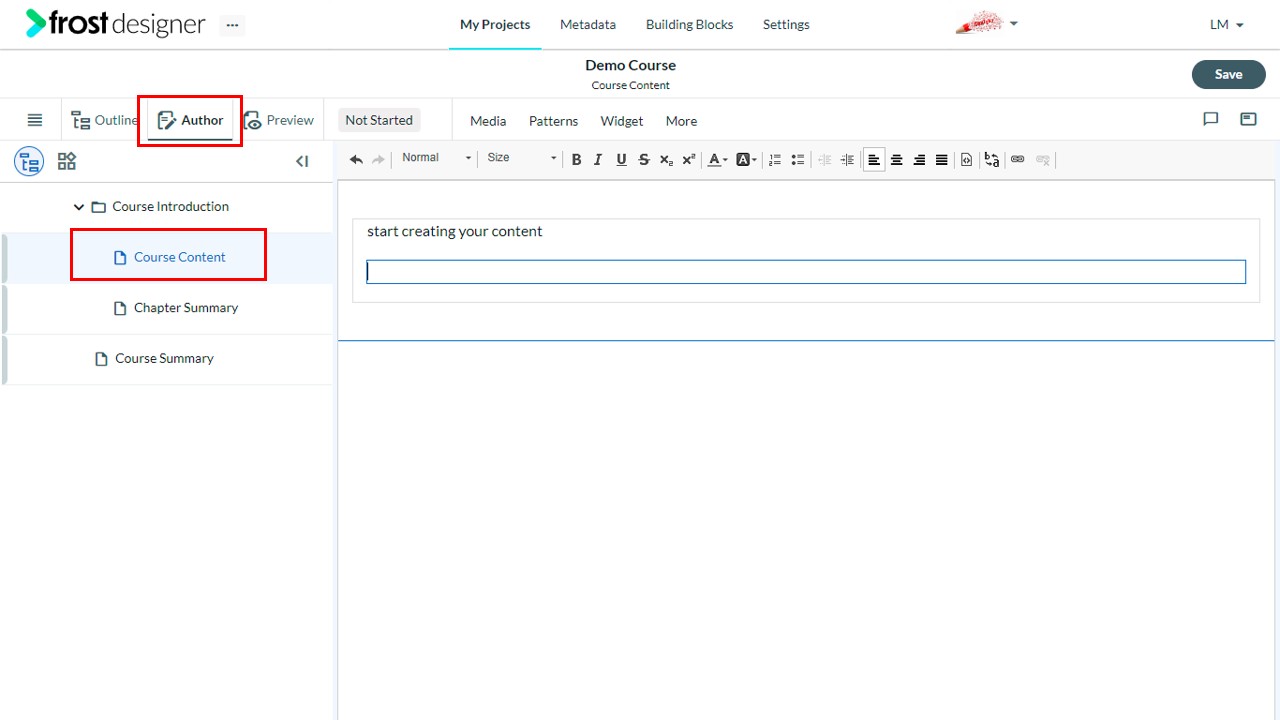Click the insert link icon
1280x720 pixels.
point(1018,159)
